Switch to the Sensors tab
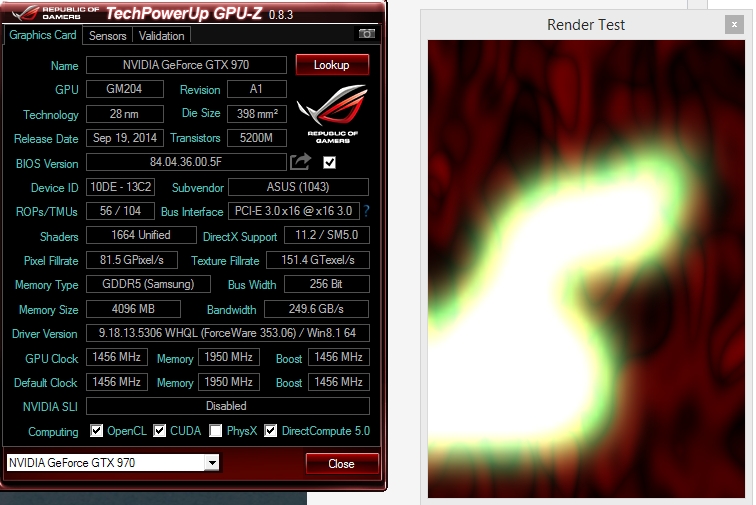The width and height of the screenshot is (756, 505). click(108, 35)
